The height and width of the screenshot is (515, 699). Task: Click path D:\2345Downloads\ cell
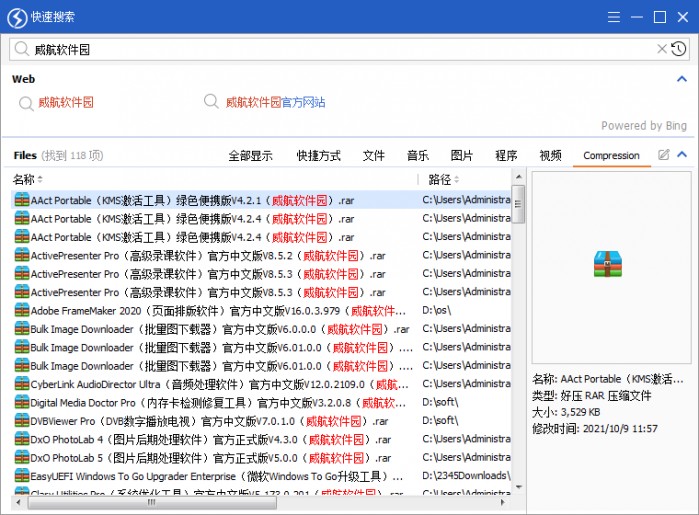(466, 475)
